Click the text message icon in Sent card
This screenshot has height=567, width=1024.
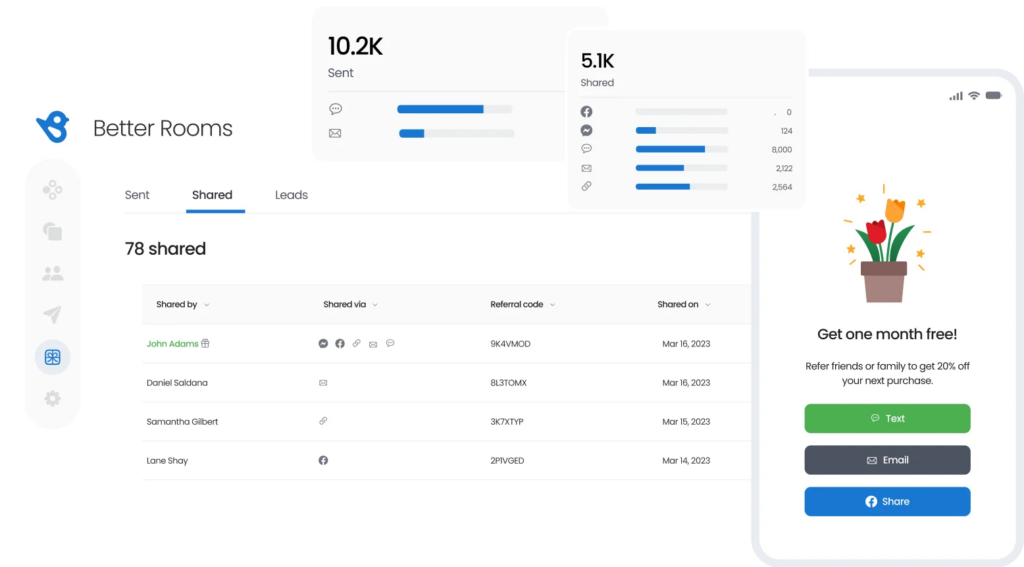[x=336, y=109]
